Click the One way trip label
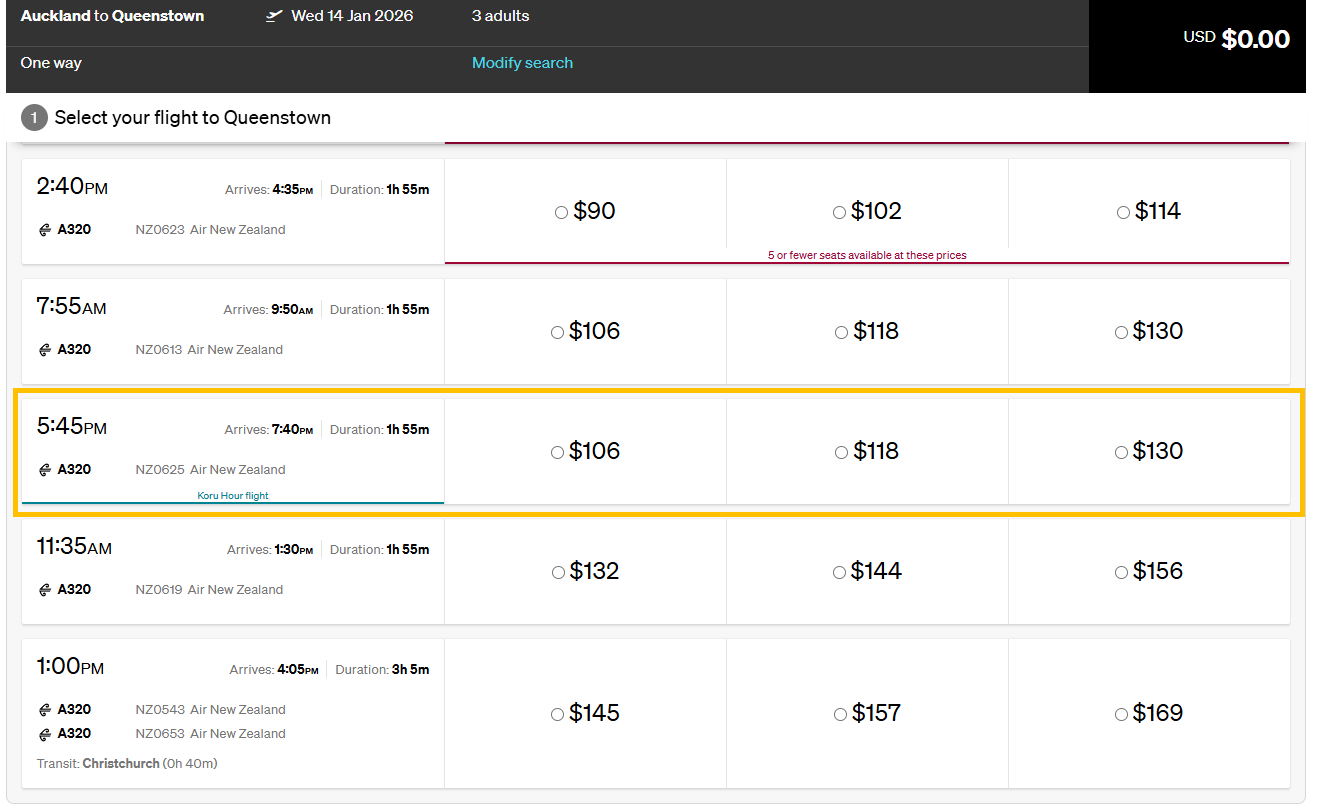Image resolution: width=1321 pixels, height=812 pixels. 51,63
